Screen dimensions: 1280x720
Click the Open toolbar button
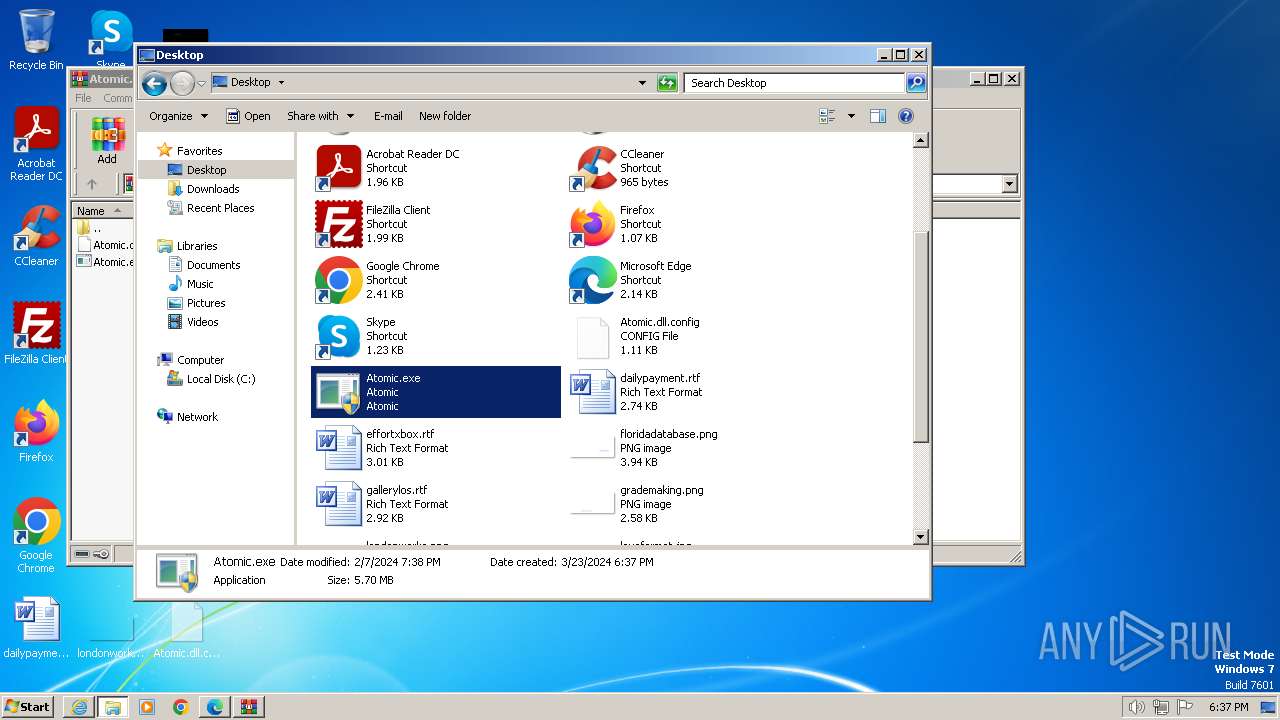coord(248,116)
